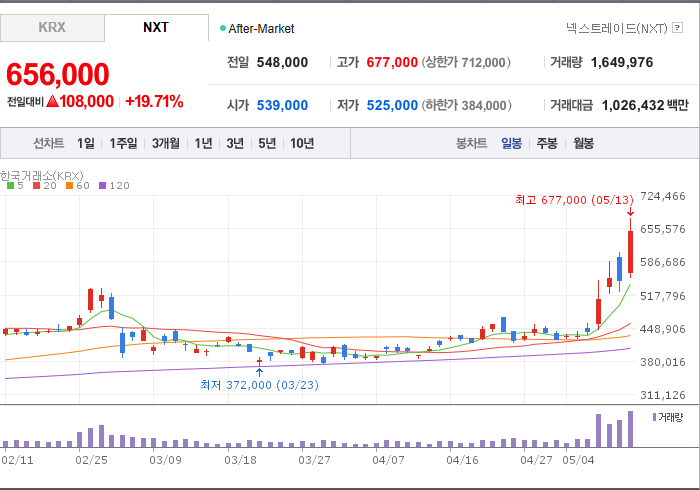
Task: Click the high price 677,000 in the summary
Action: tap(392, 62)
